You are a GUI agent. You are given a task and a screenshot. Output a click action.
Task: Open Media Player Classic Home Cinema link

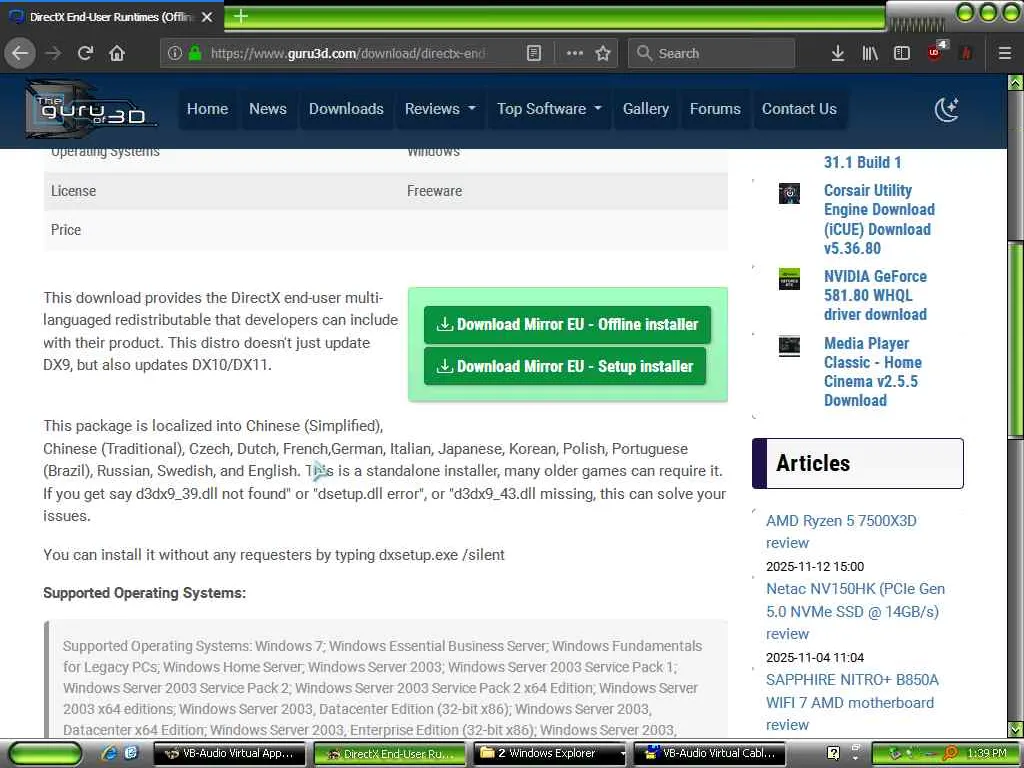coord(872,372)
